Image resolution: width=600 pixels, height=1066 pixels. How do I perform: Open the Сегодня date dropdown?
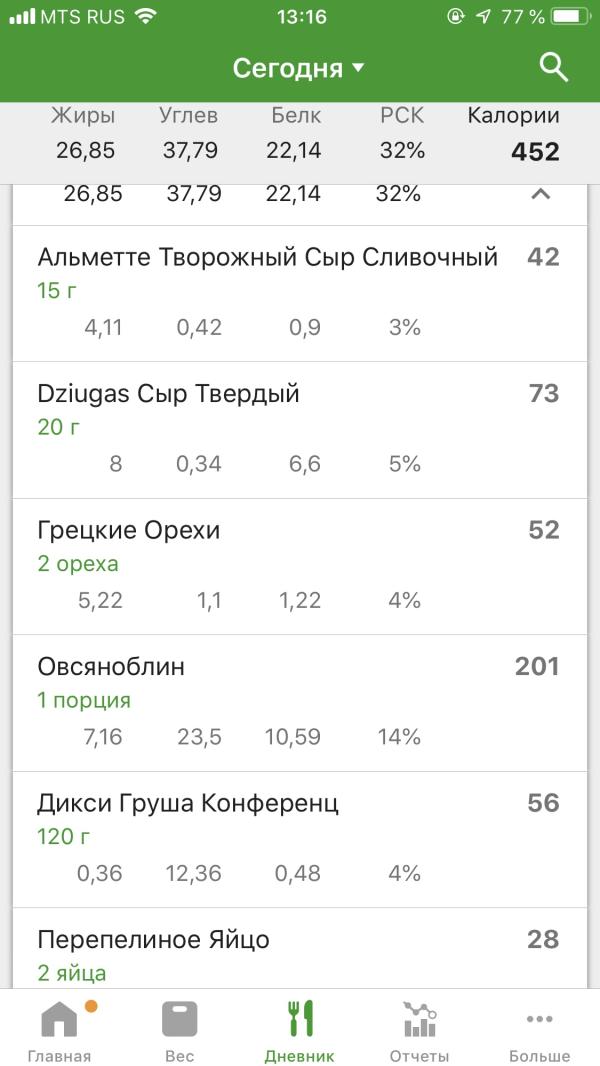[x=299, y=68]
